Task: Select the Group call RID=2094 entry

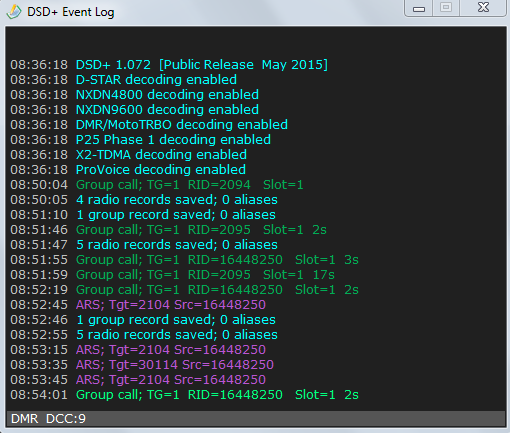Action: [157, 185]
